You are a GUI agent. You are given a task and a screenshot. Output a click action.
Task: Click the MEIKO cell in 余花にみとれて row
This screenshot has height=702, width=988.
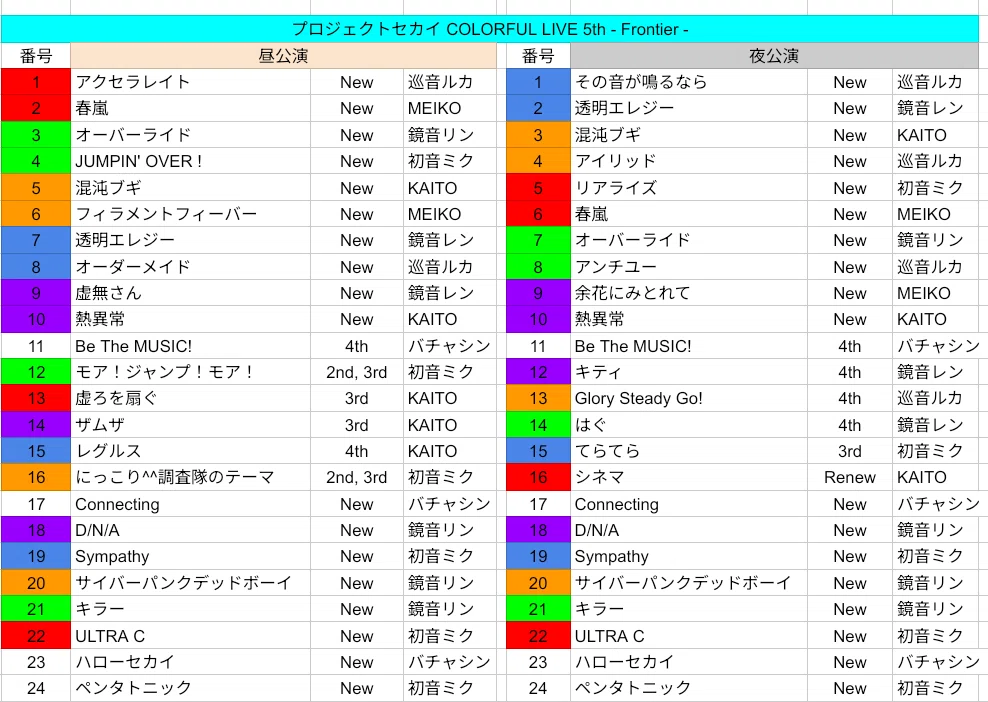tap(936, 293)
